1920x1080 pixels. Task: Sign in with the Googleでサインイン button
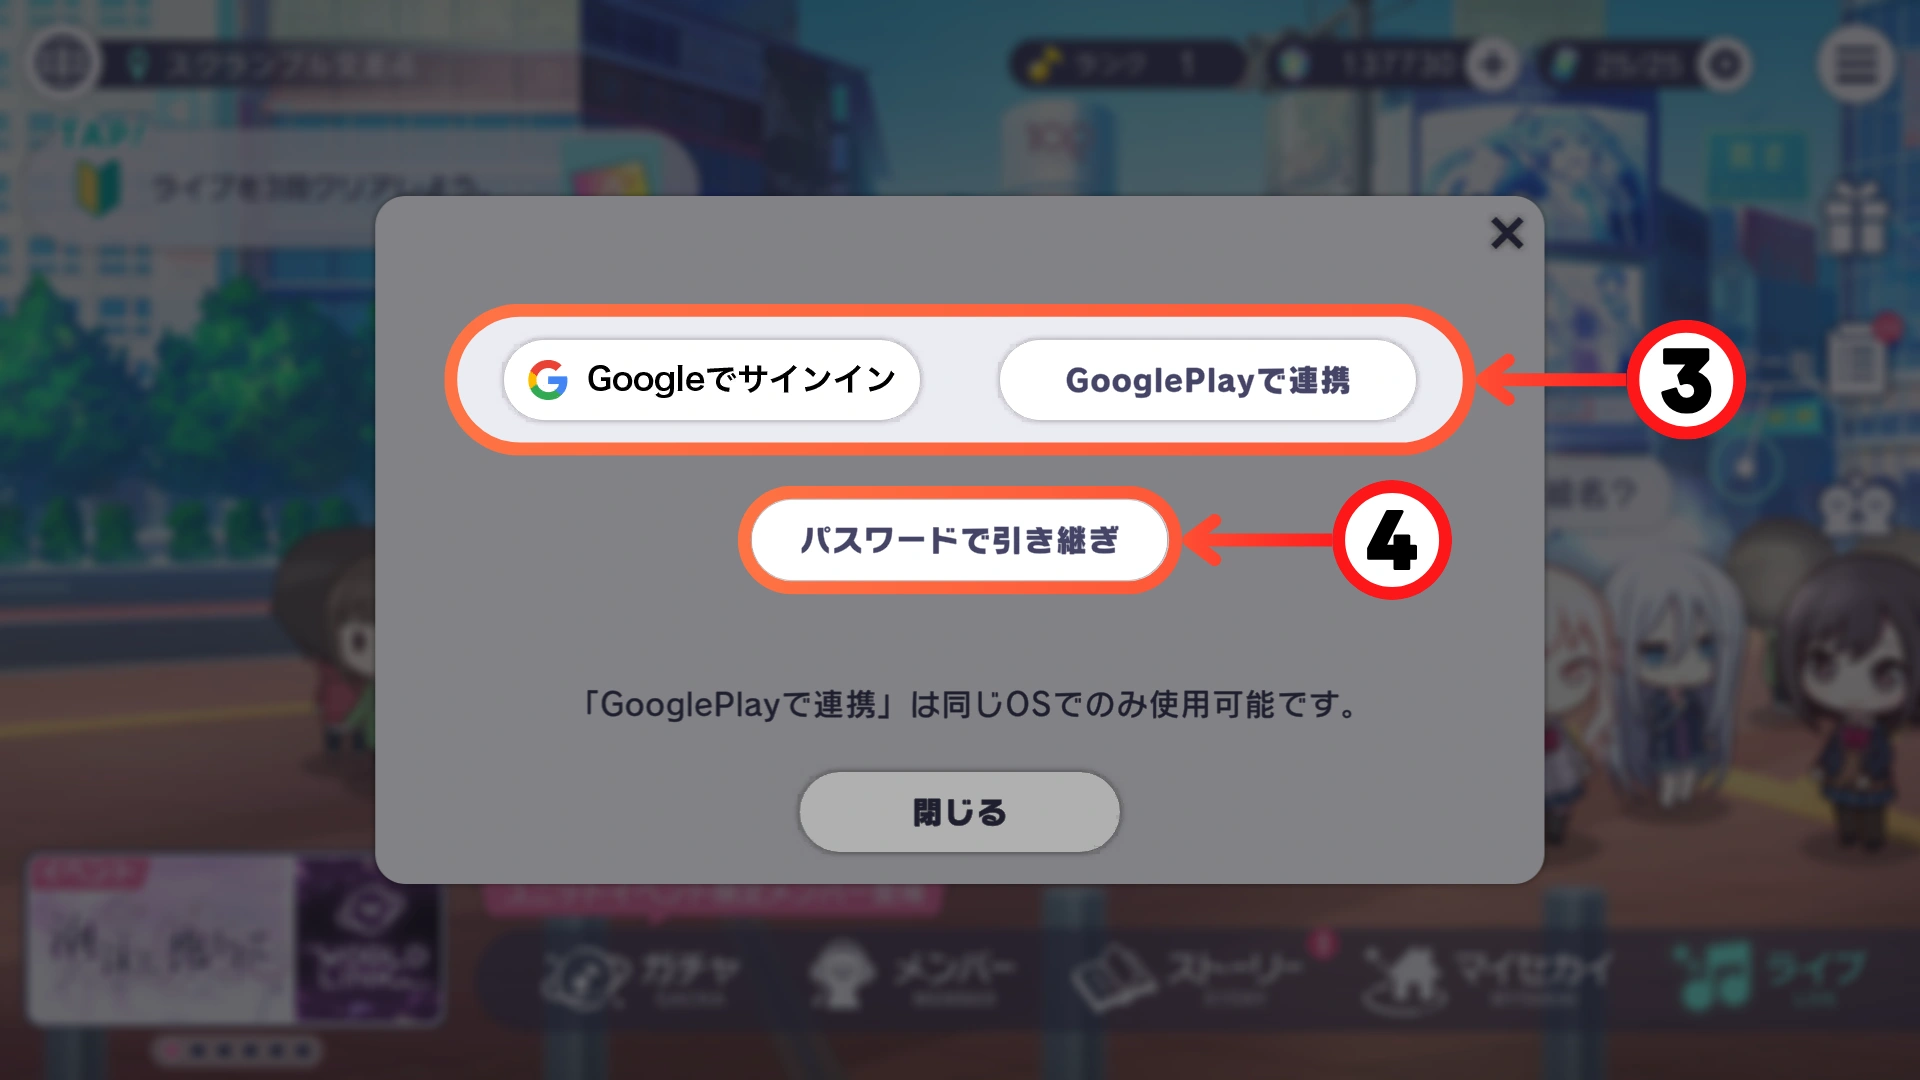[711, 380]
